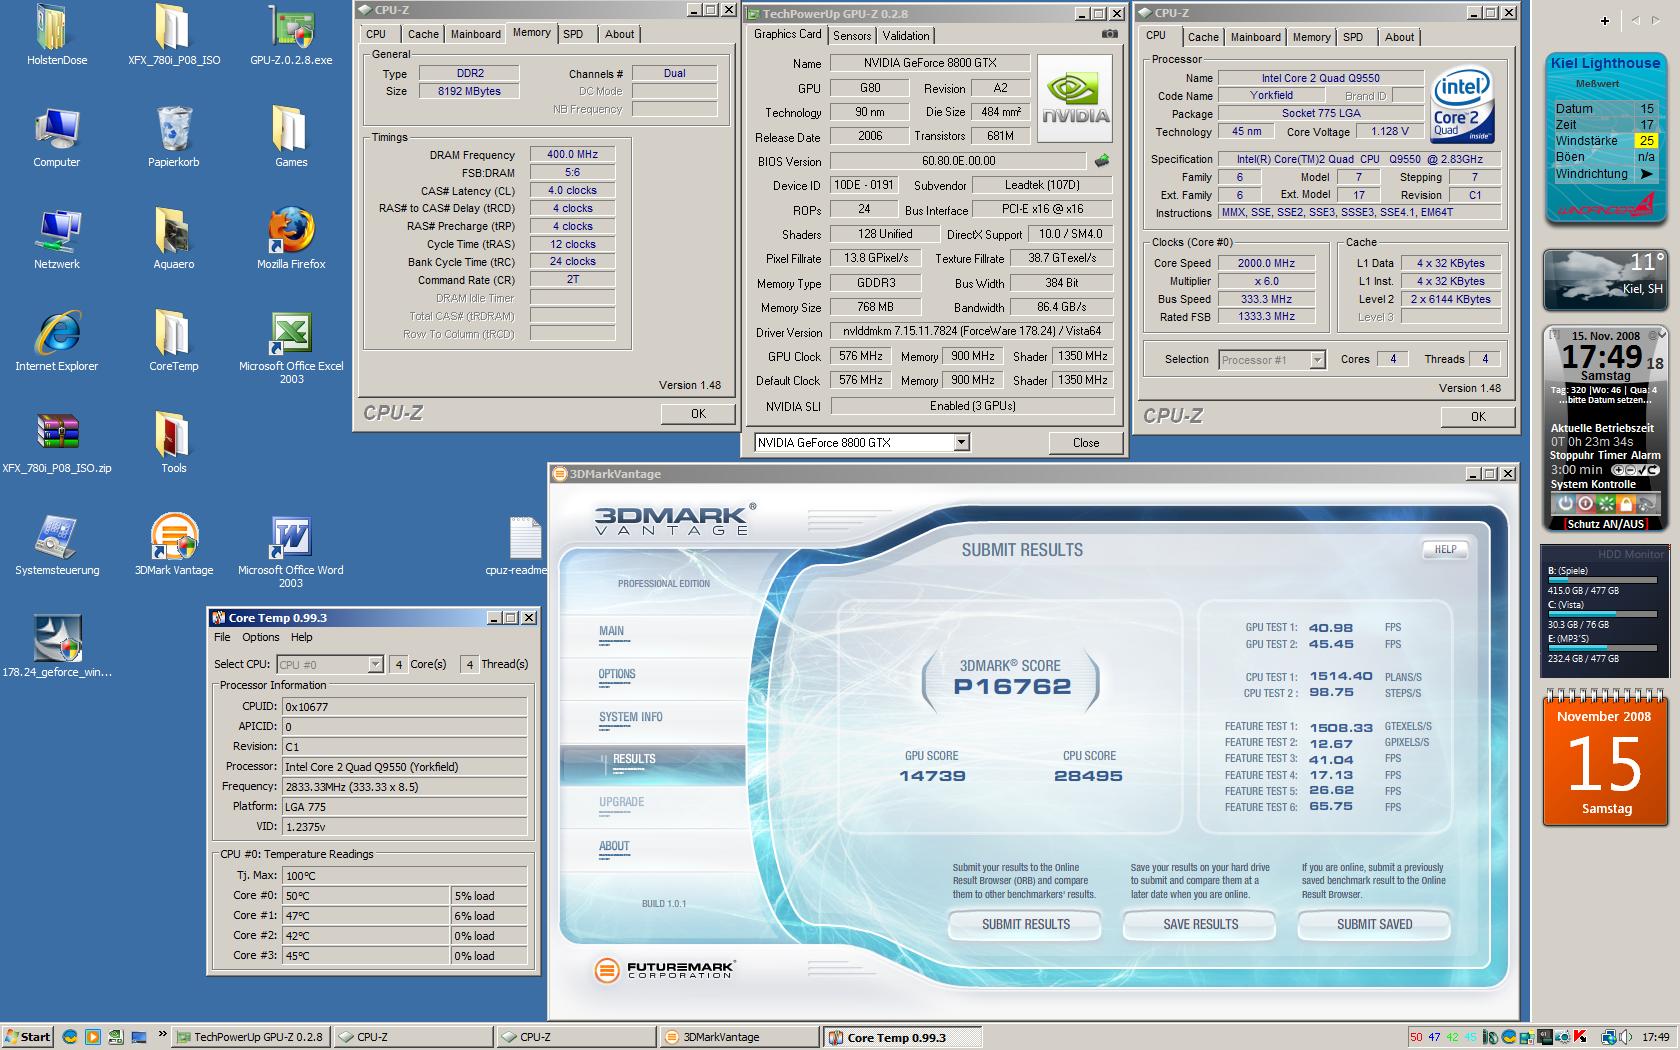Click SAVE RESULTS in 3DMark Vantage
Image resolution: width=1680 pixels, height=1050 pixels.
1200,925
